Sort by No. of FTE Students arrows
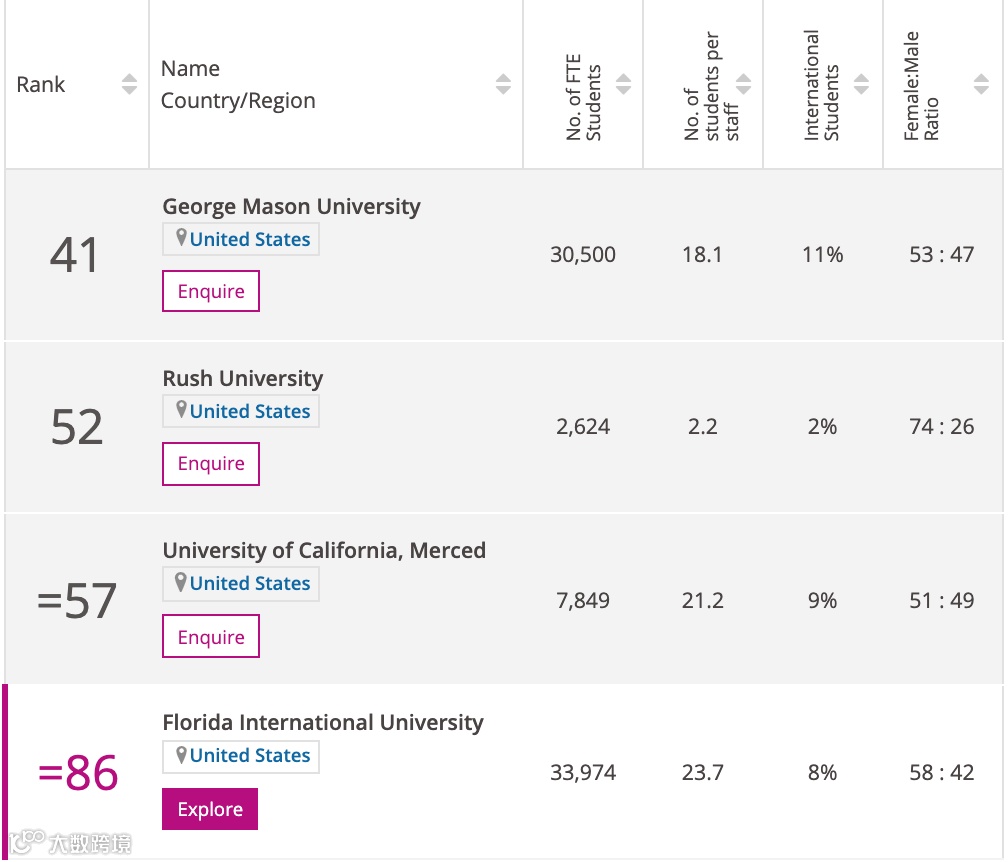The image size is (1008, 862). [623, 85]
